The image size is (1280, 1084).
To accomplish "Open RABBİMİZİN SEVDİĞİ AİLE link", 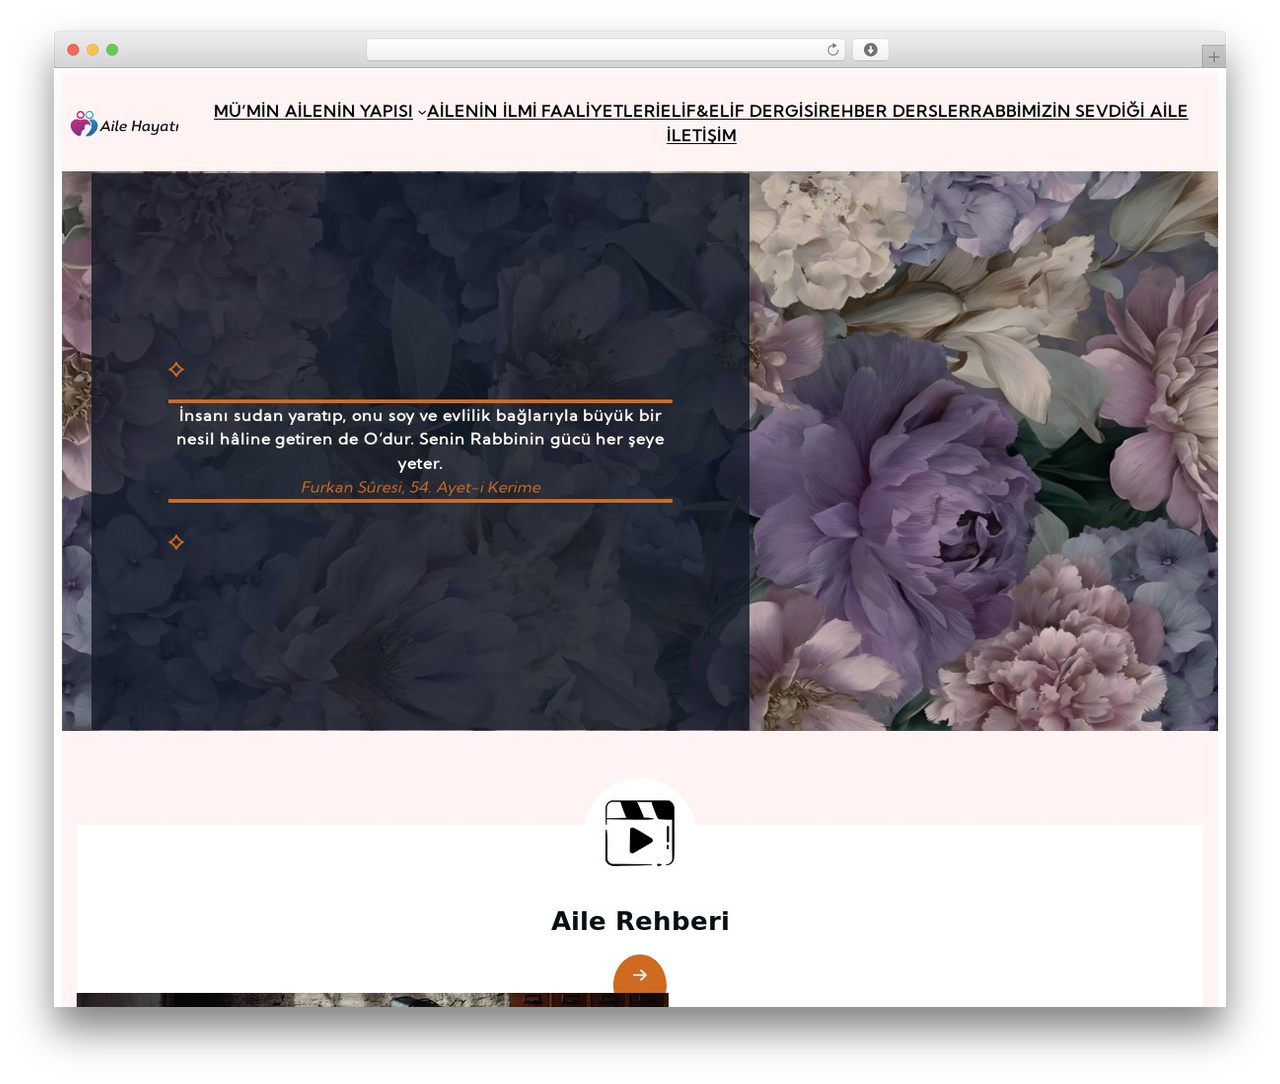I will point(1079,111).
